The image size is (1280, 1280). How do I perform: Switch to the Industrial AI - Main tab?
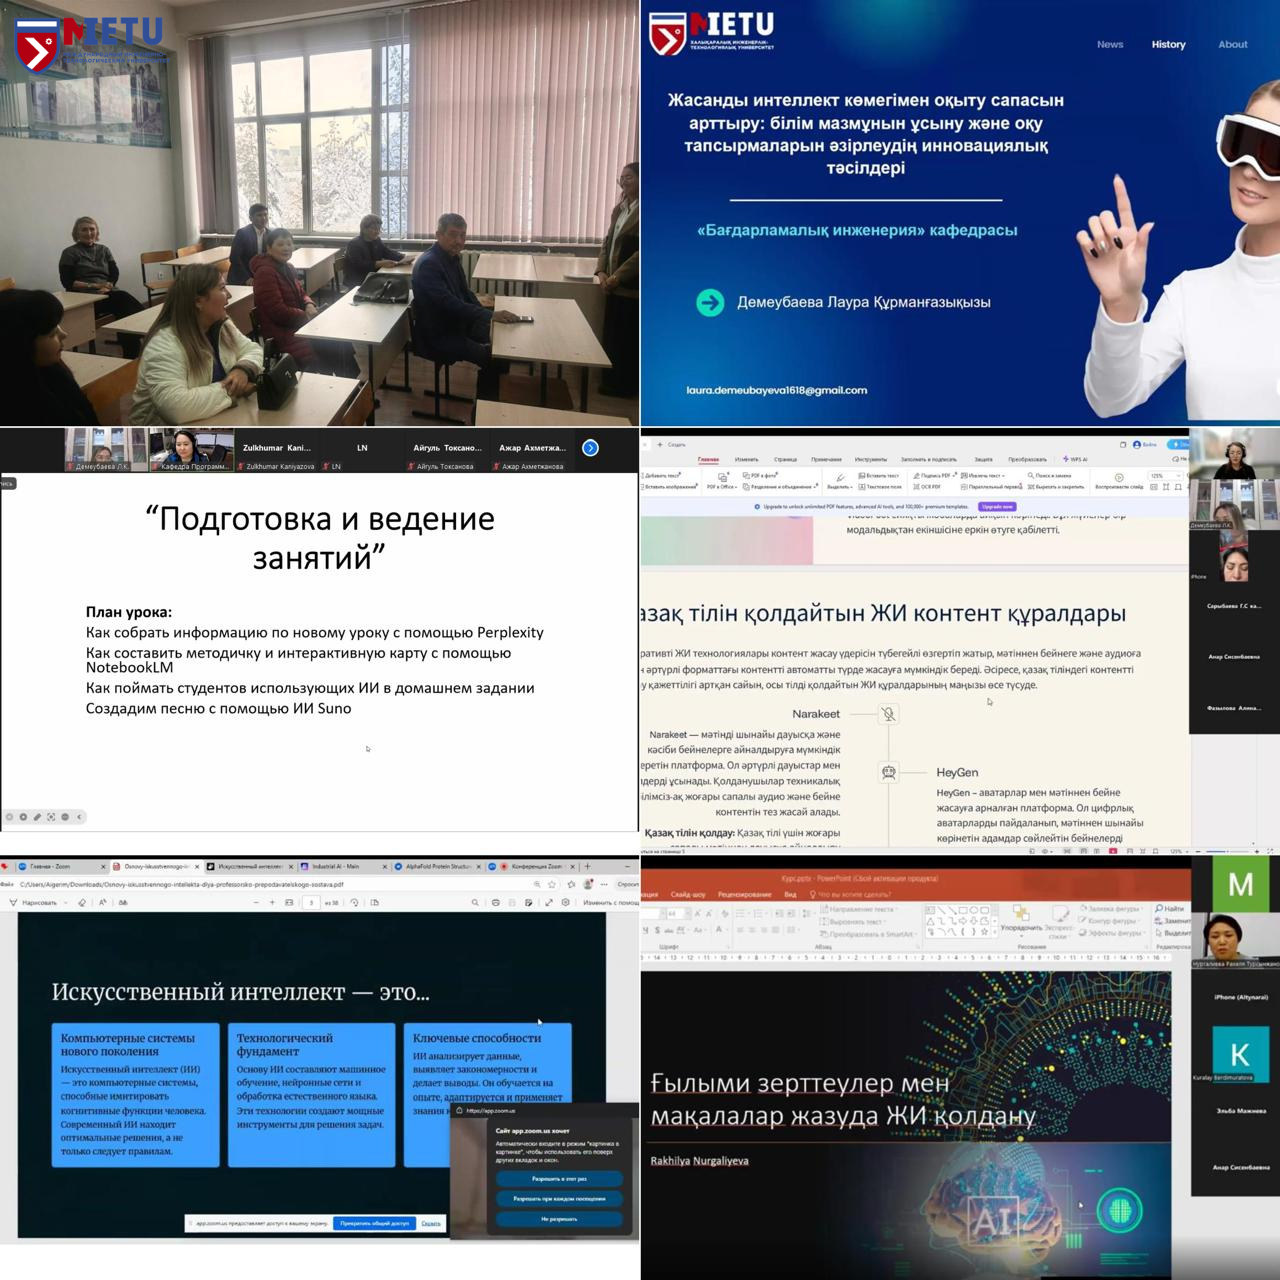pos(340,867)
